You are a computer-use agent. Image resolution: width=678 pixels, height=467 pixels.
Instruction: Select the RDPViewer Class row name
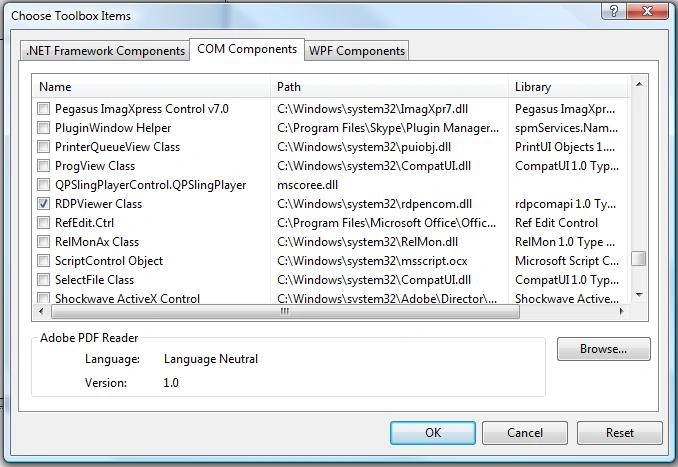[x=98, y=204]
